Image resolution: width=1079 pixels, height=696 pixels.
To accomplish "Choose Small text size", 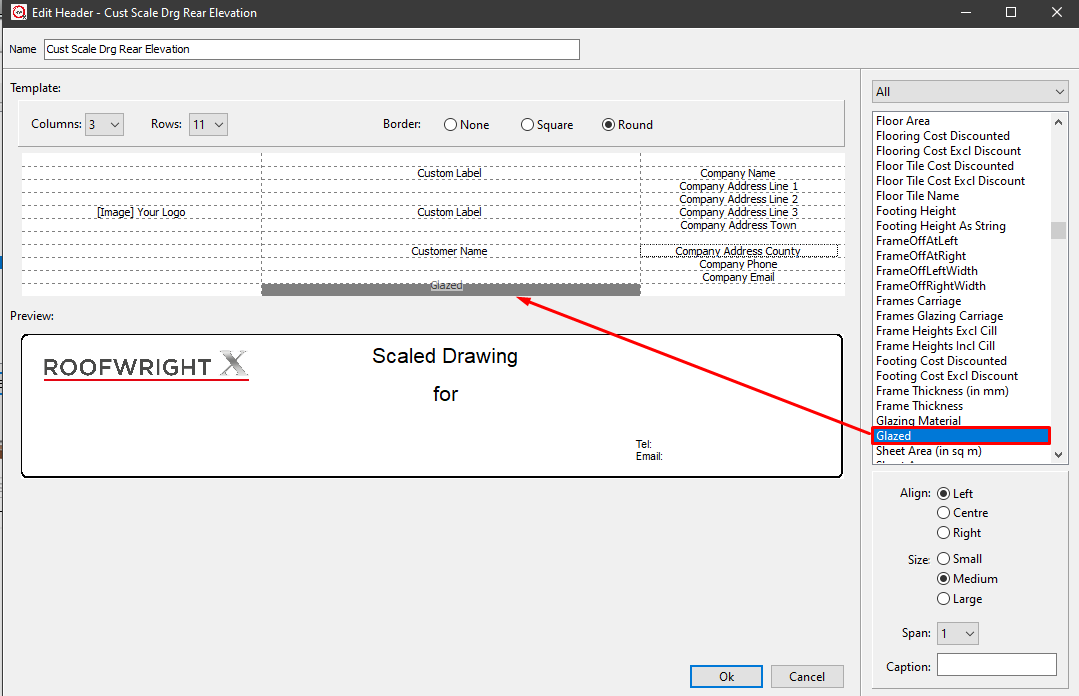I will coord(960,559).
